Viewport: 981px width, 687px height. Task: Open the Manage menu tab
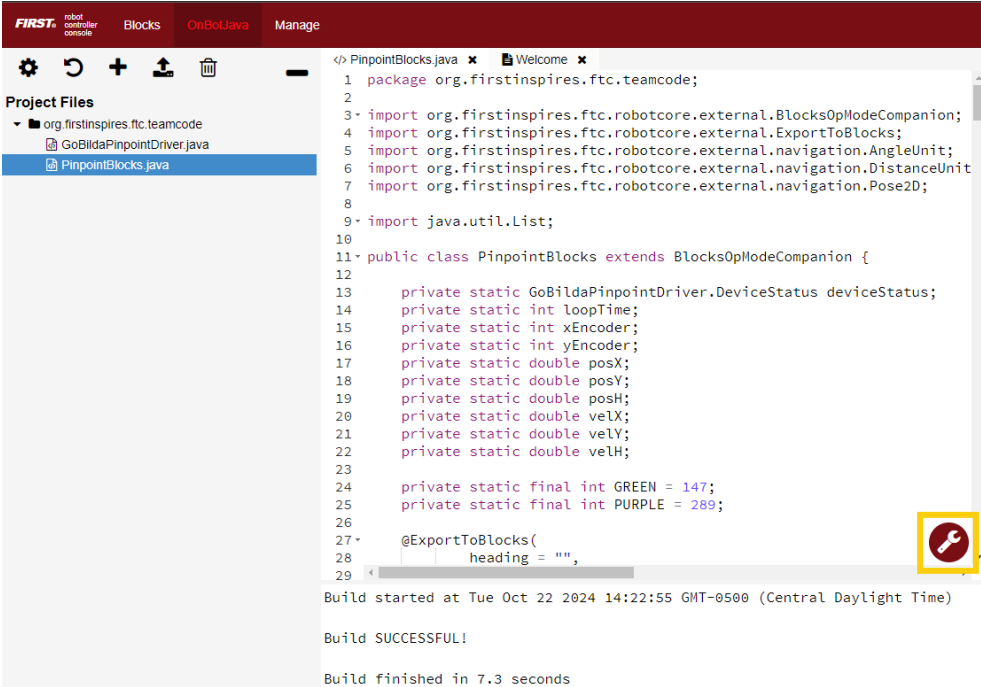pyautogui.click(x=297, y=25)
